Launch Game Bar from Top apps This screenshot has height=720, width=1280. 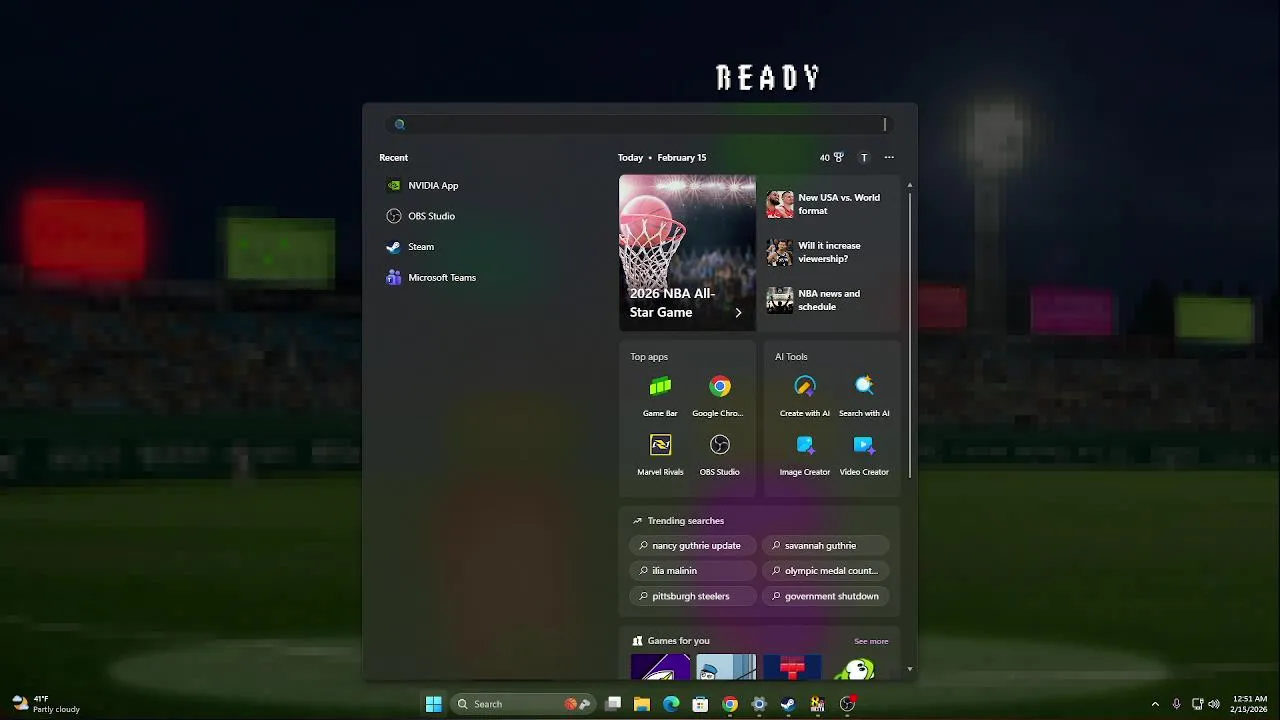tap(660, 396)
